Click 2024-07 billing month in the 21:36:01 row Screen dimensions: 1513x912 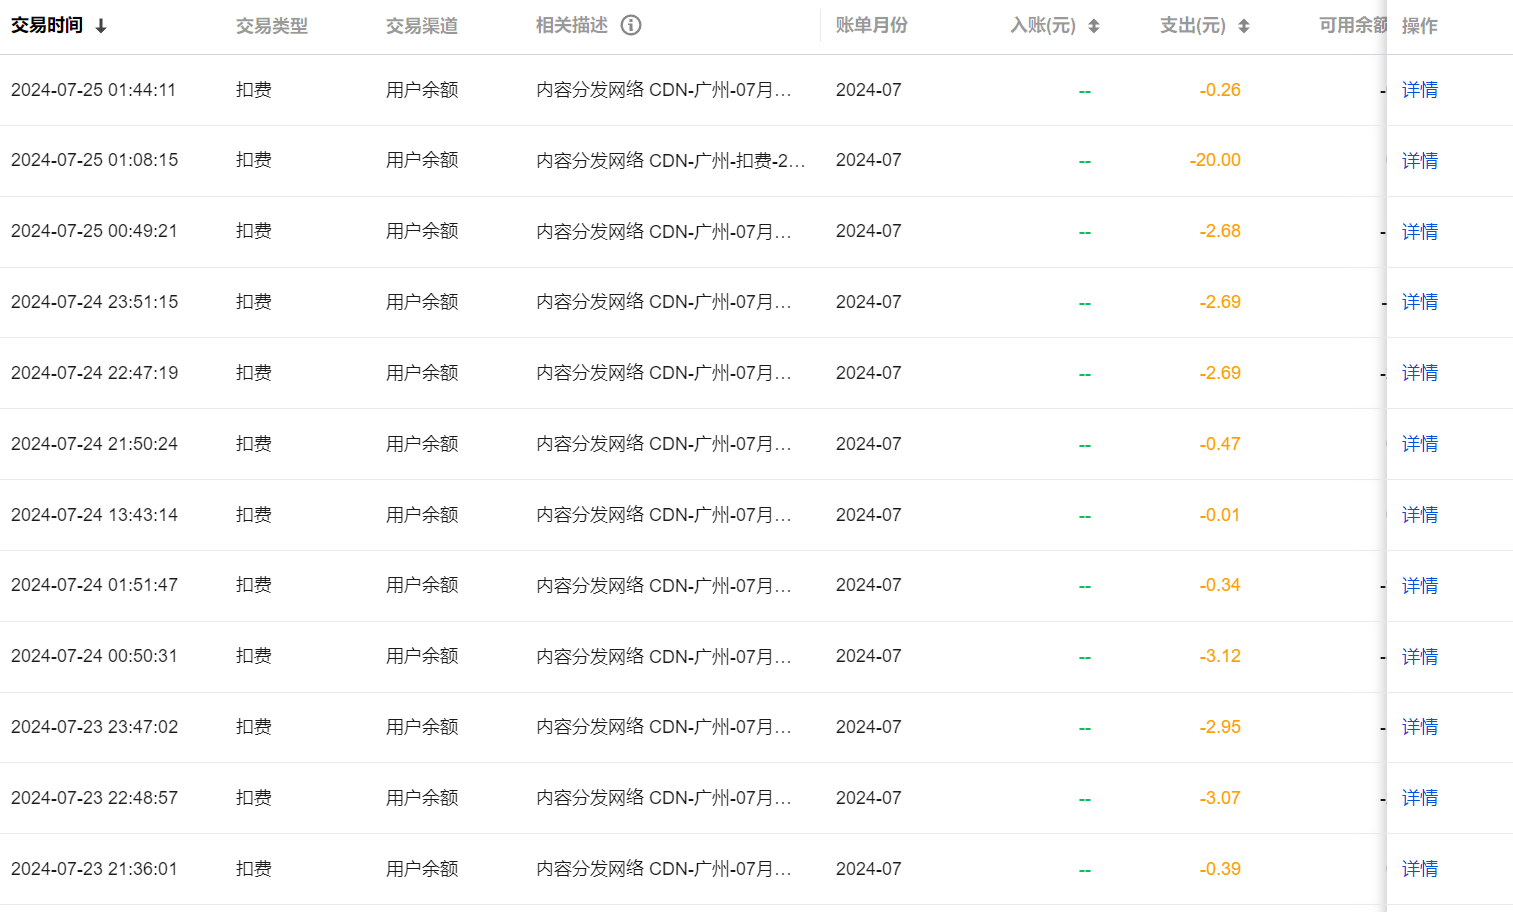869,869
